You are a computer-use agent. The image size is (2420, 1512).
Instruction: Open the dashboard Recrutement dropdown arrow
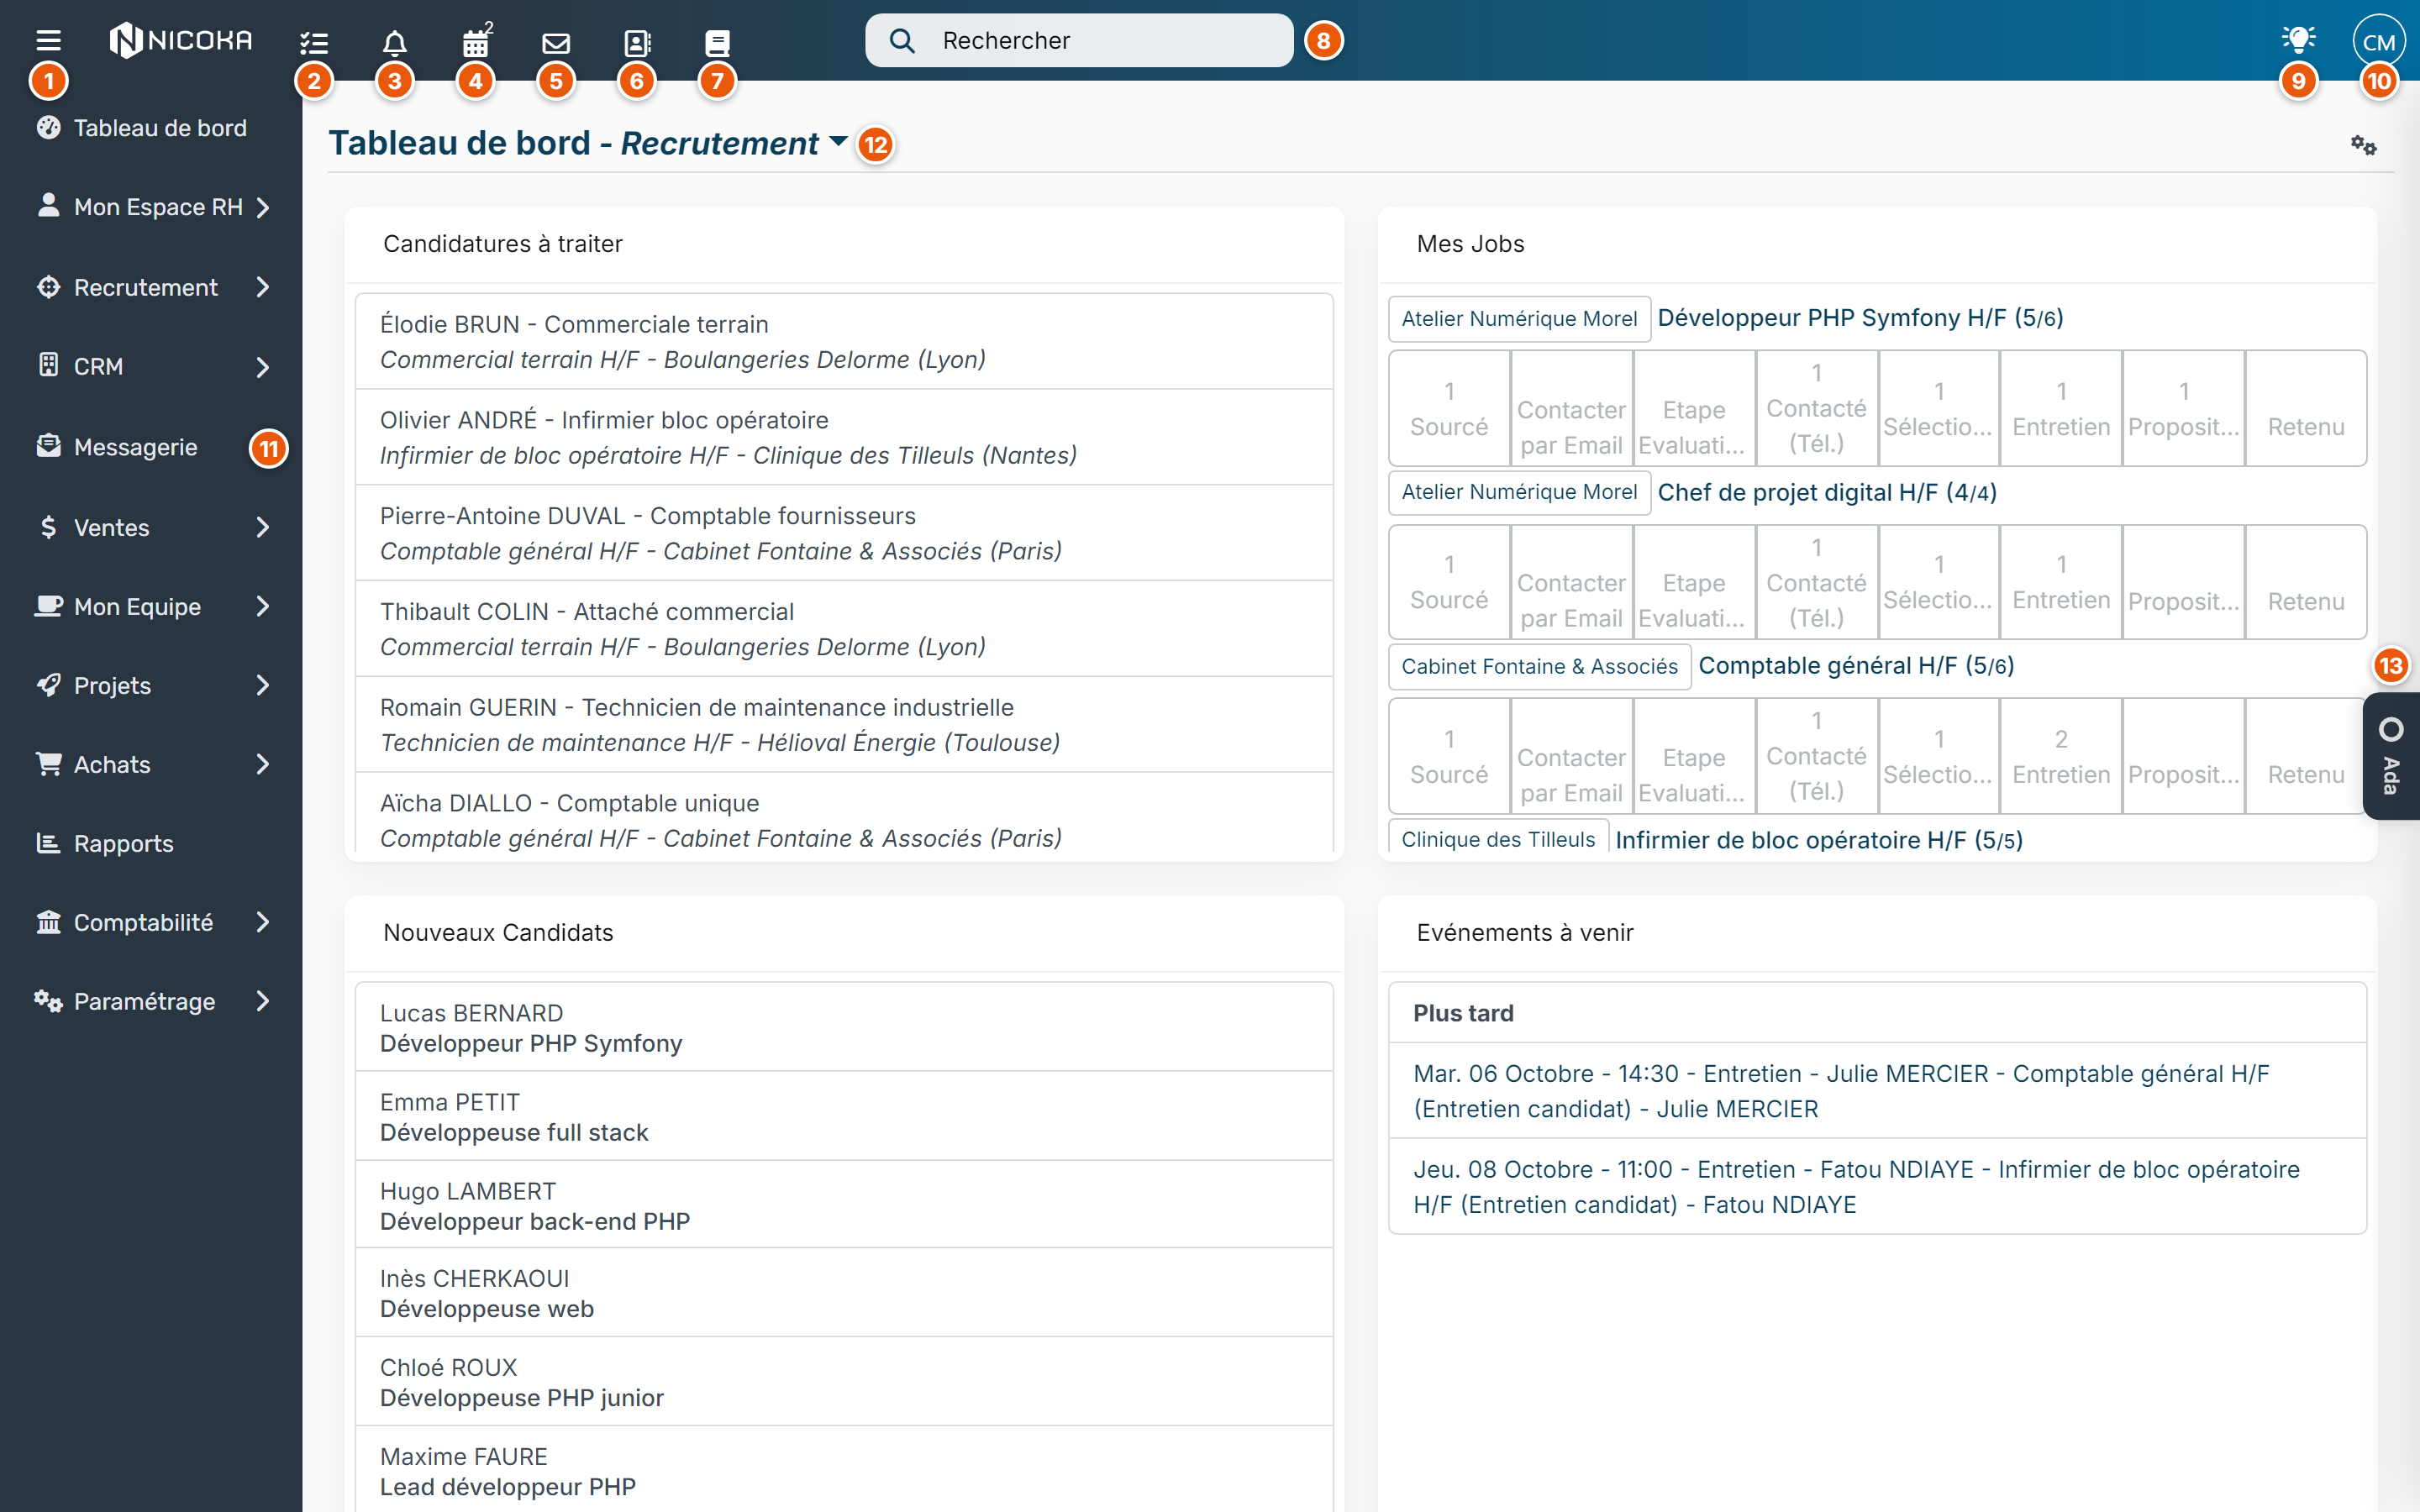coord(838,142)
